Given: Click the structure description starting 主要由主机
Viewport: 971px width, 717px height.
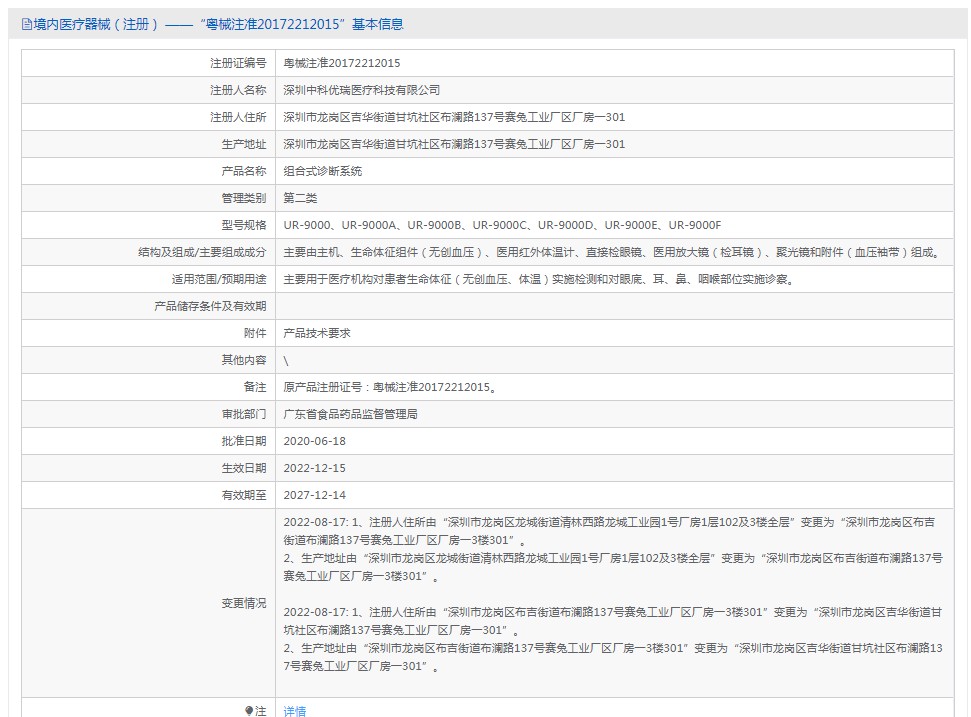Looking at the screenshot, I should click(613, 252).
